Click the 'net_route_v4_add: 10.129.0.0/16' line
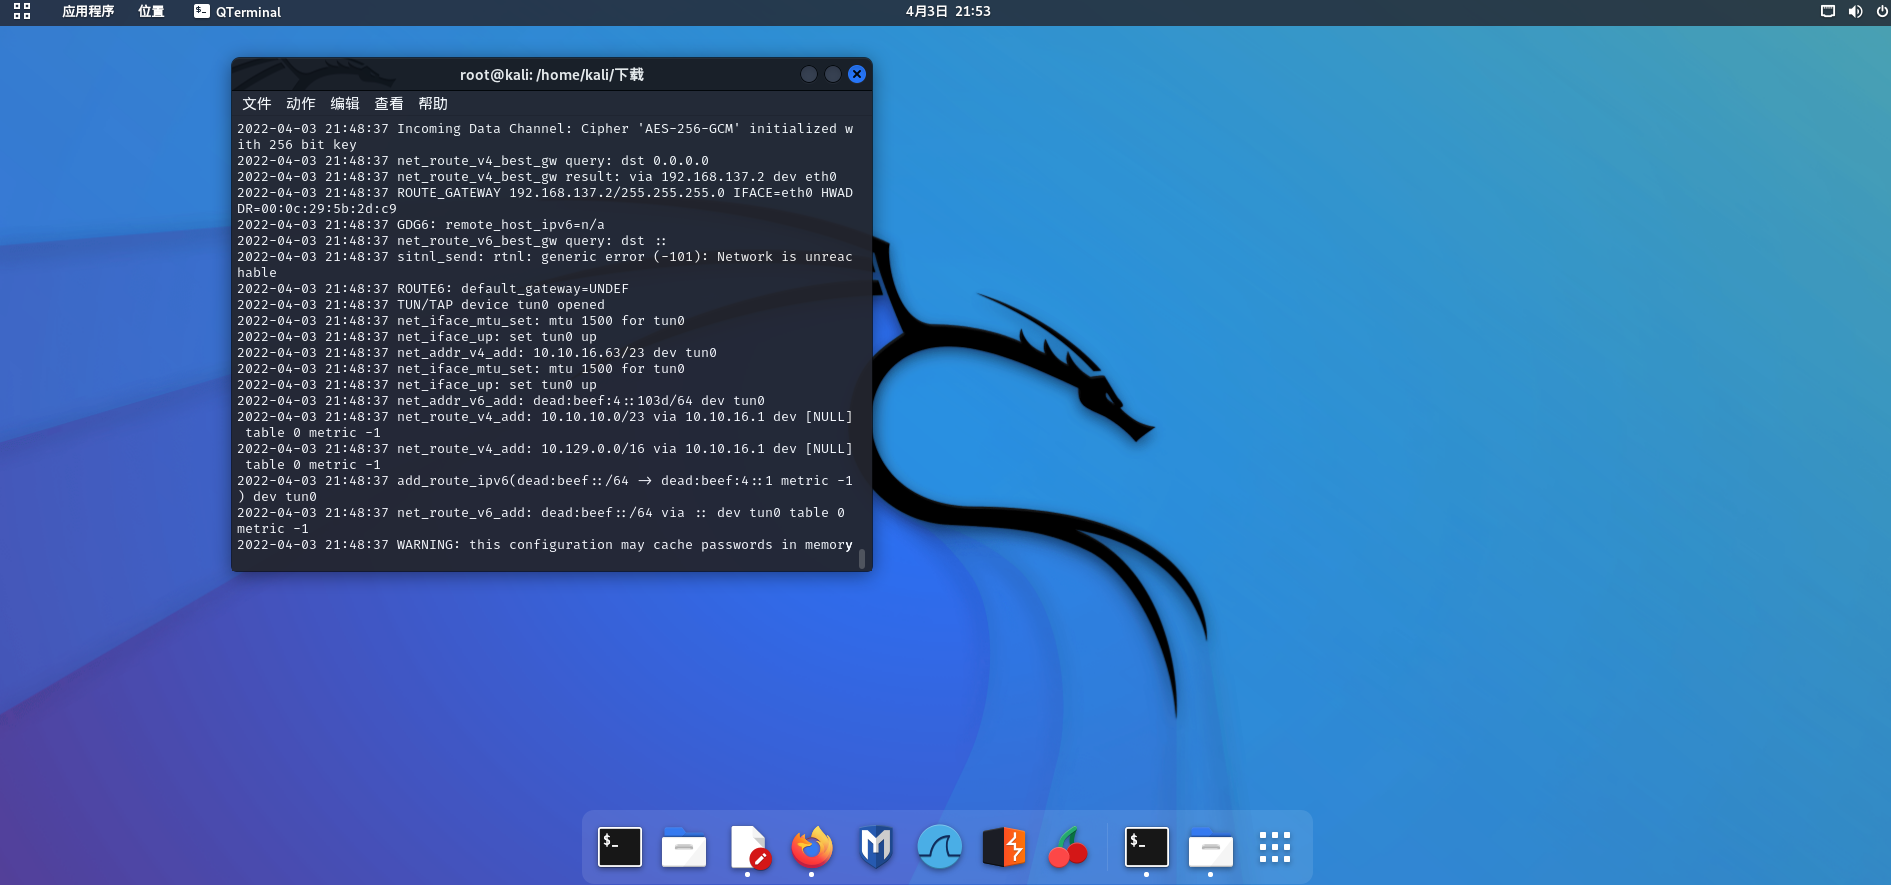The image size is (1891, 885). (545, 457)
